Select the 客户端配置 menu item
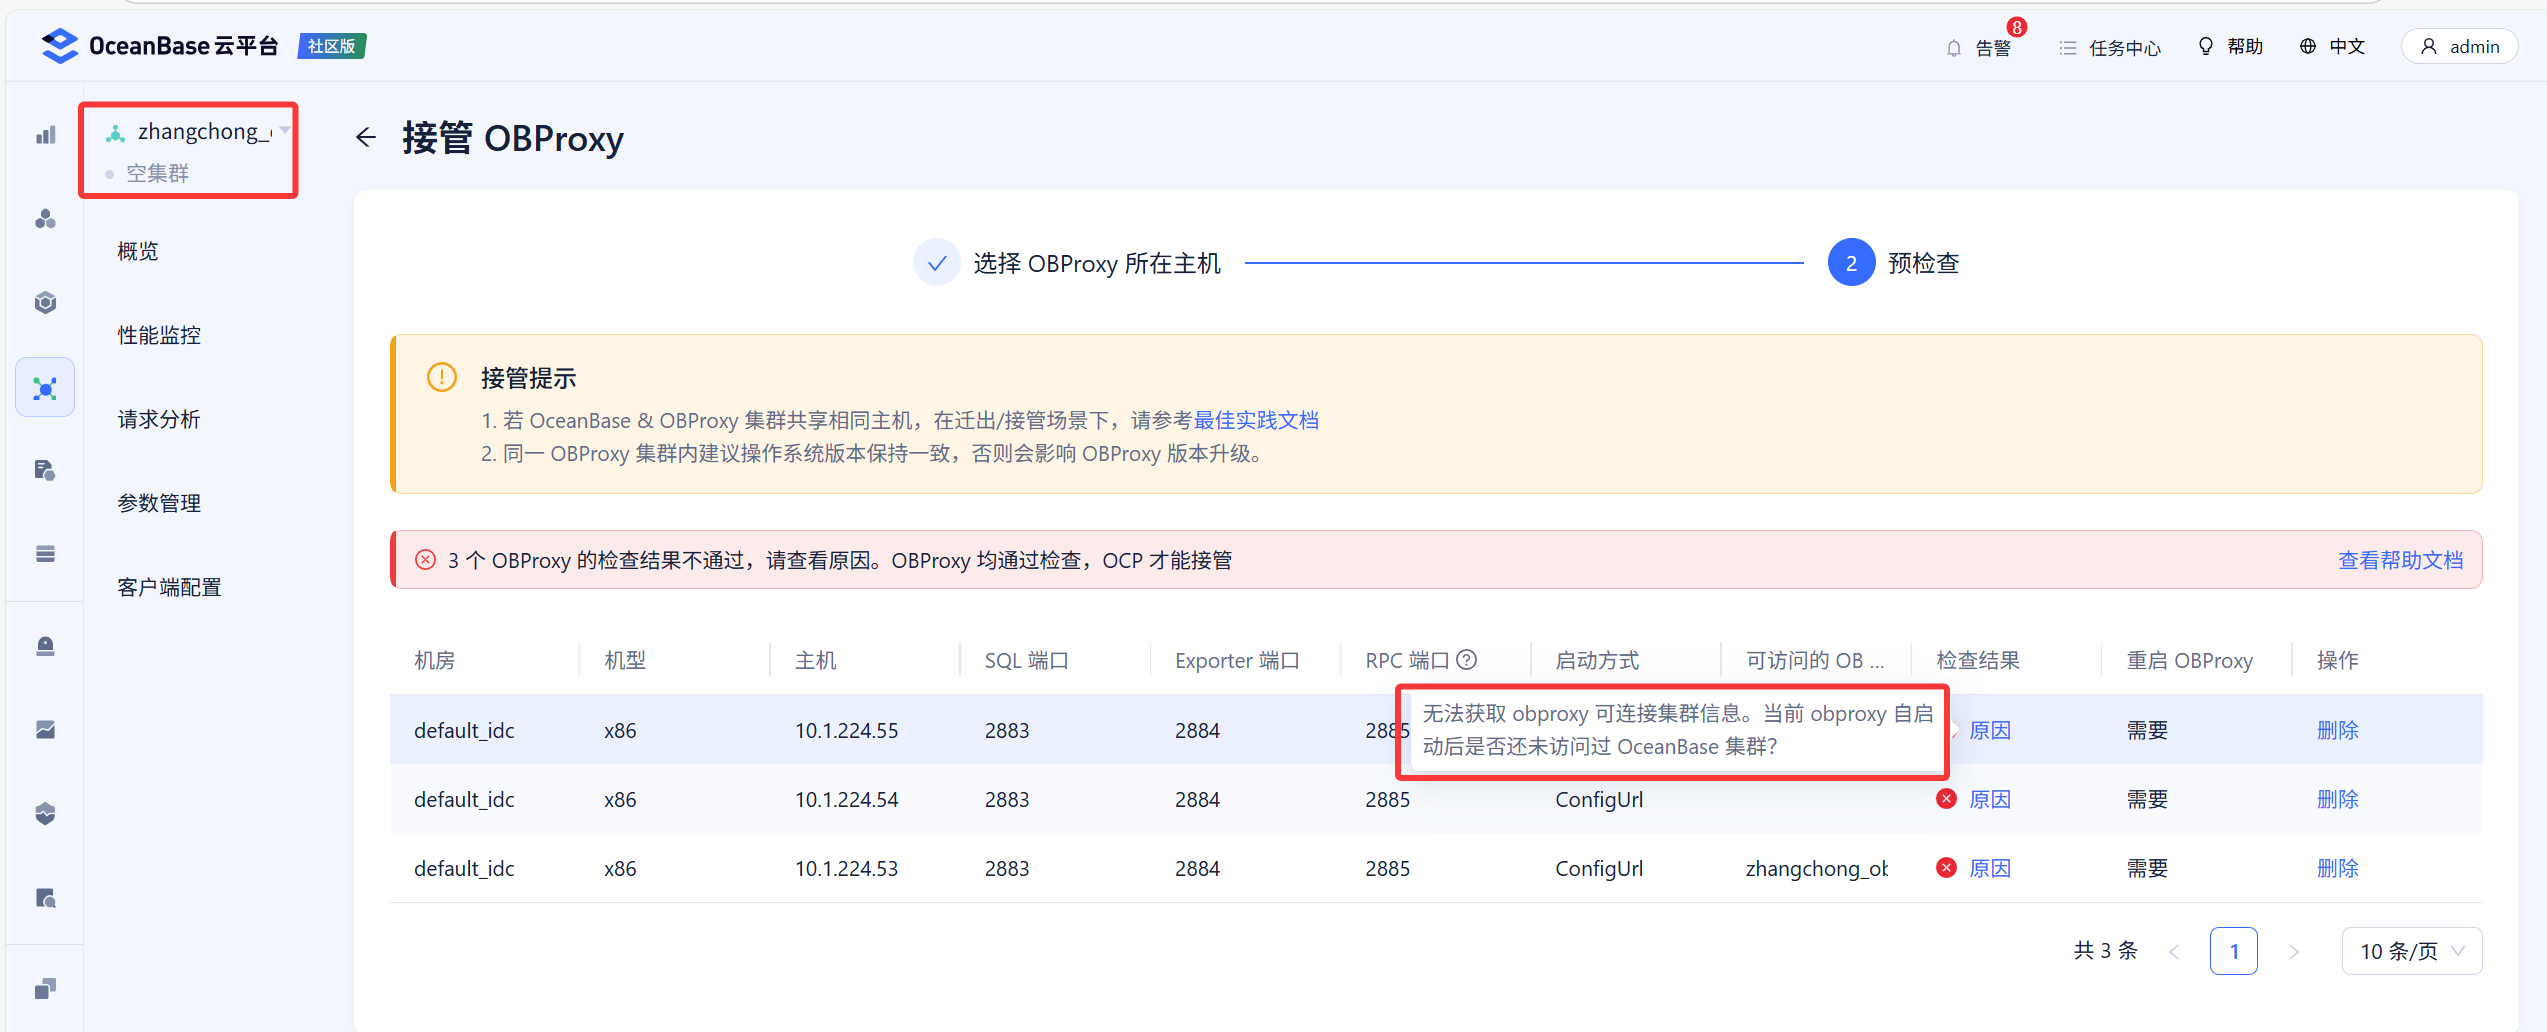The image size is (2547, 1032). click(169, 587)
